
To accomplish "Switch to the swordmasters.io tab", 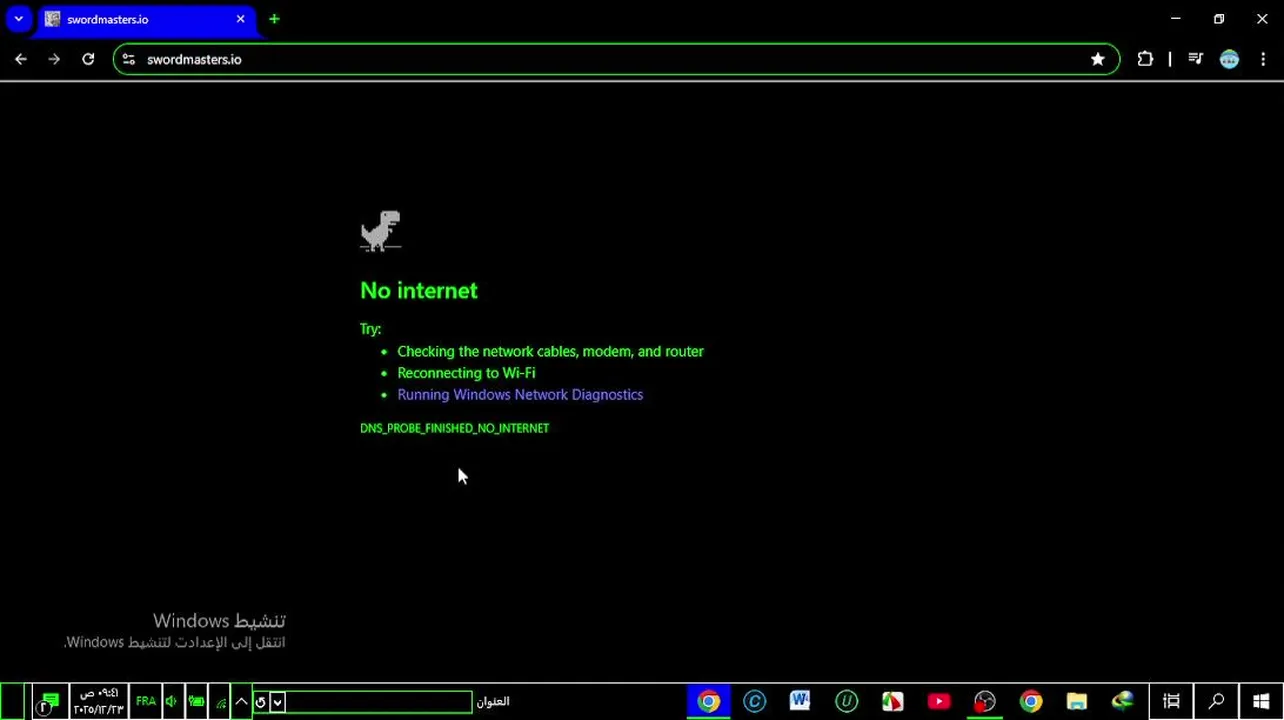I will [145, 19].
